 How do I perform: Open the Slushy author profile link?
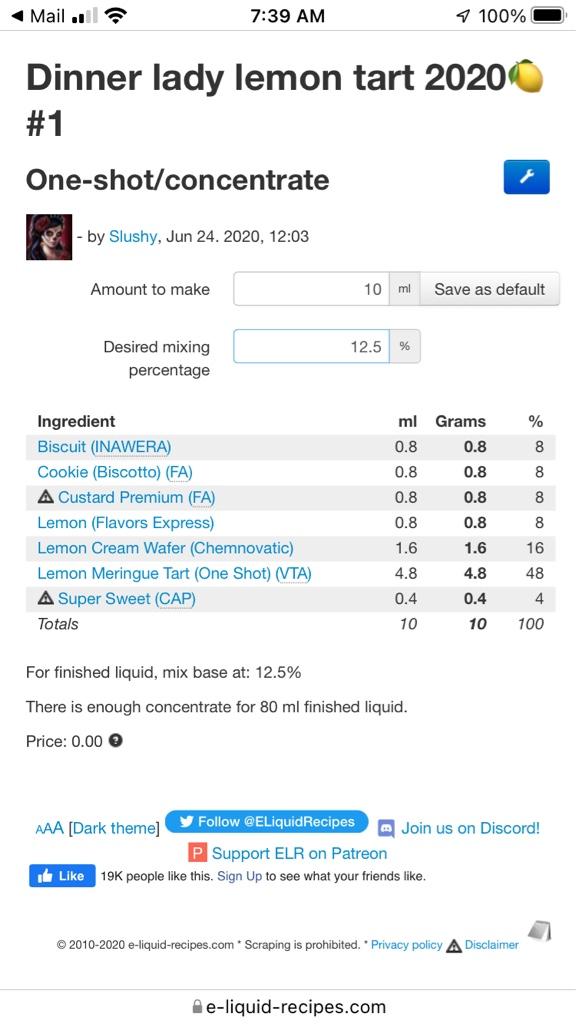click(x=133, y=236)
